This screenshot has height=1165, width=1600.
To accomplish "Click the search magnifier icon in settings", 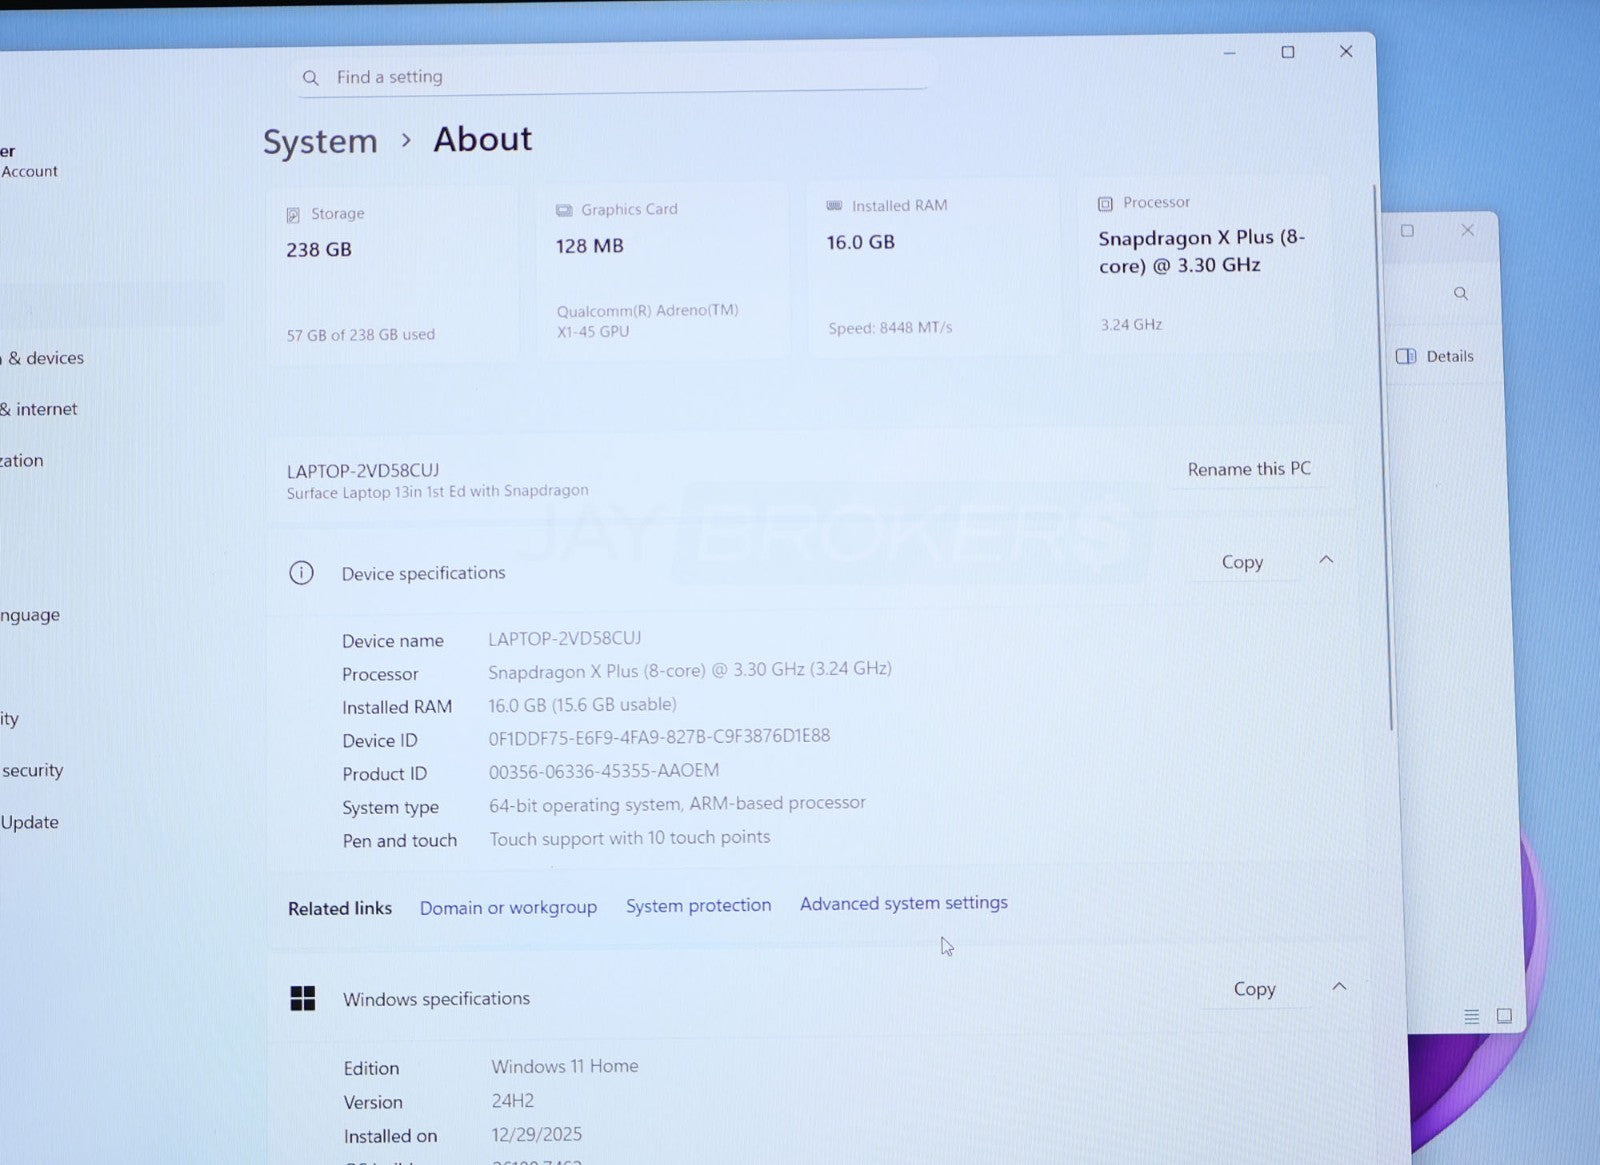I will tap(311, 78).
